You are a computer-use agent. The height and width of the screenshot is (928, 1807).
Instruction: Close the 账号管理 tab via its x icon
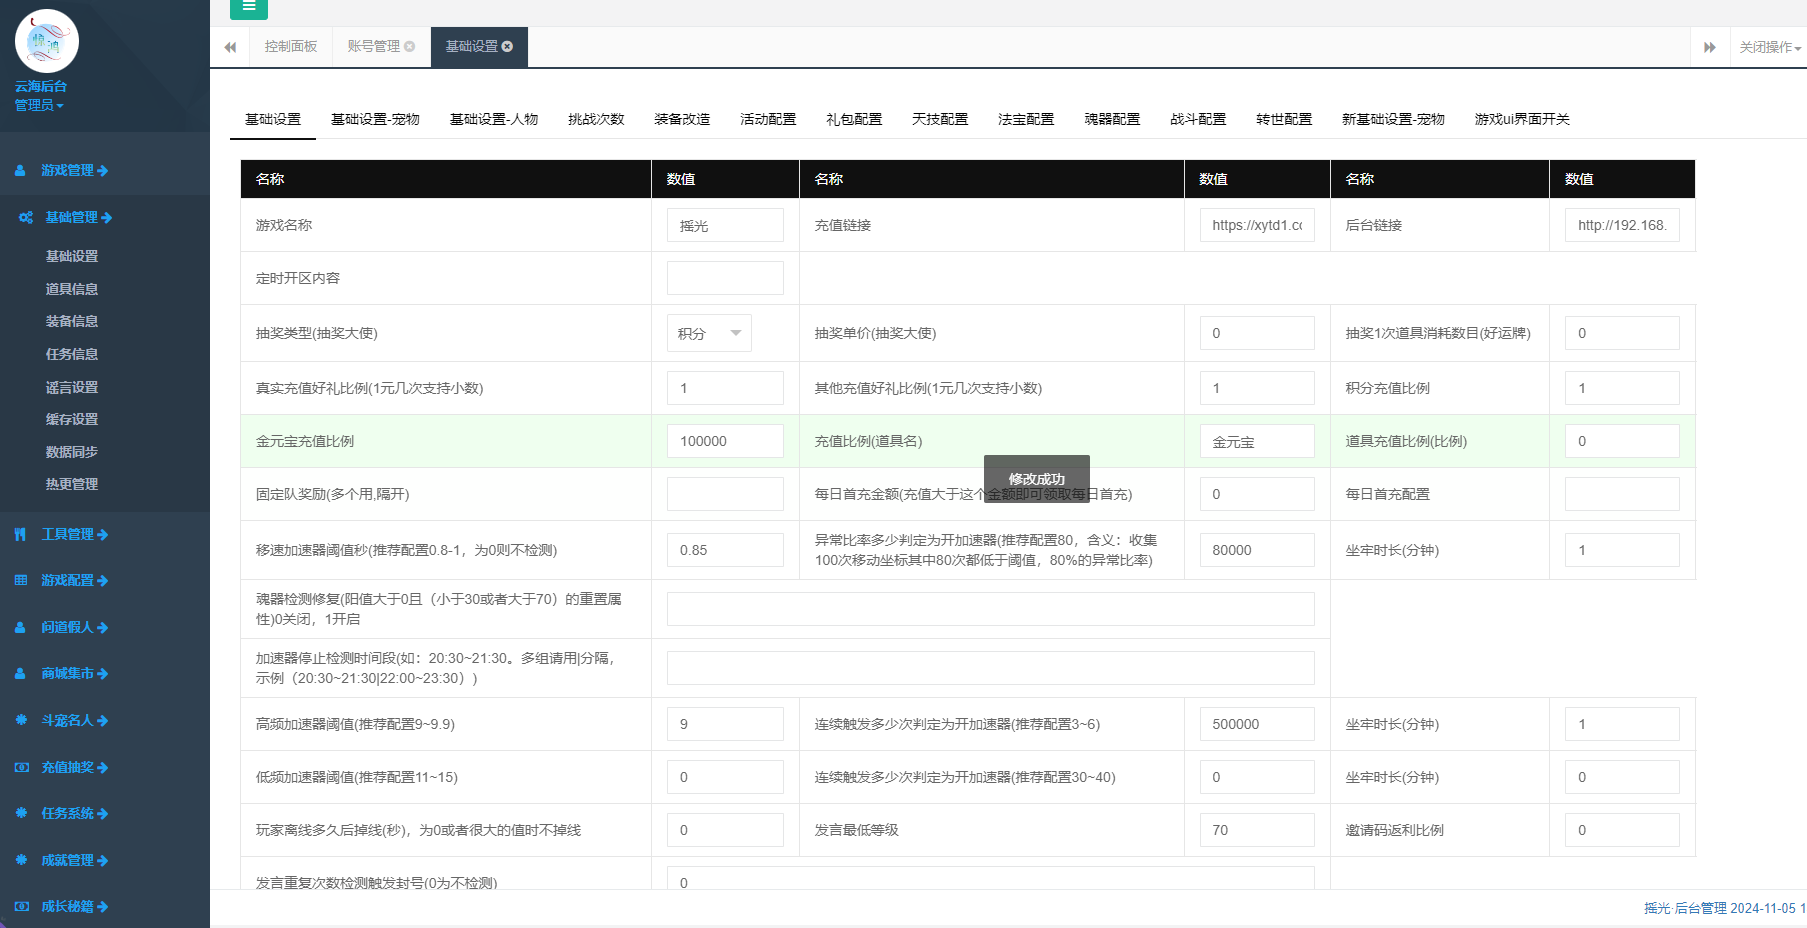(409, 47)
